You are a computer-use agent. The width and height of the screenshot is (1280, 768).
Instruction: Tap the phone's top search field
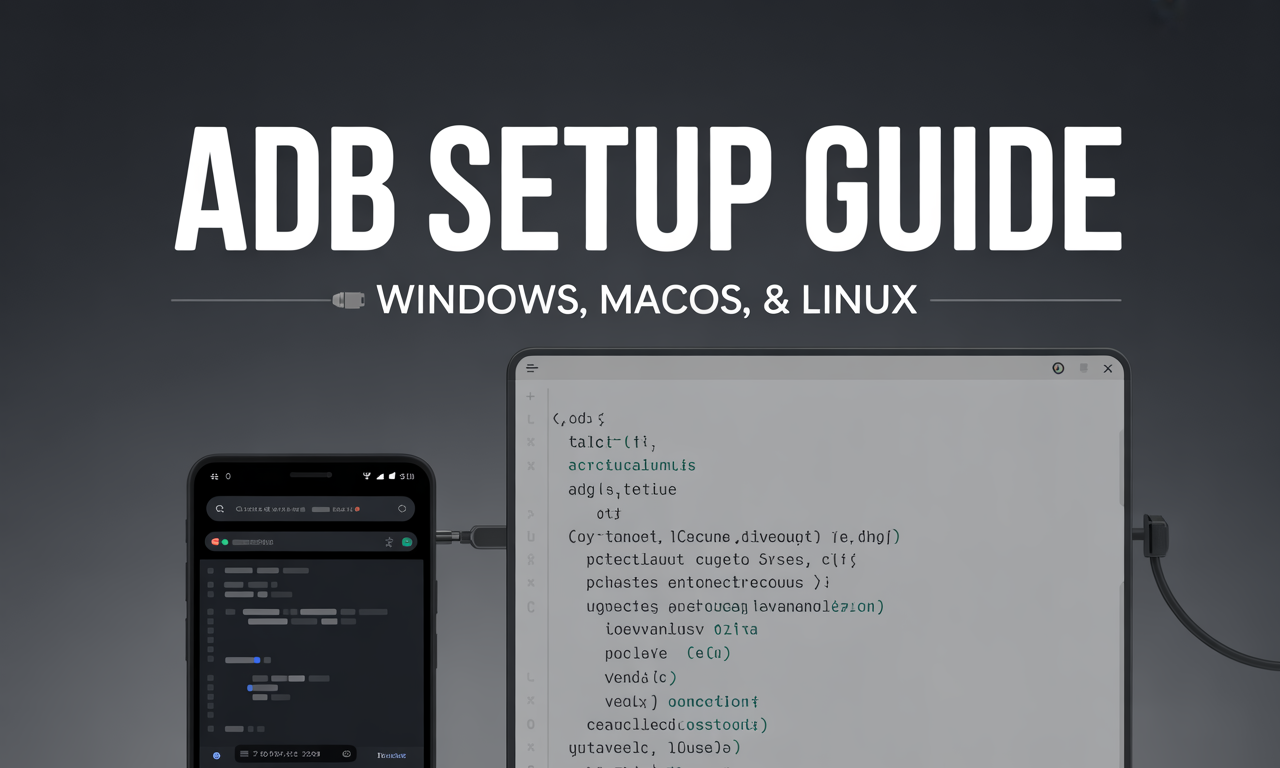click(x=311, y=509)
